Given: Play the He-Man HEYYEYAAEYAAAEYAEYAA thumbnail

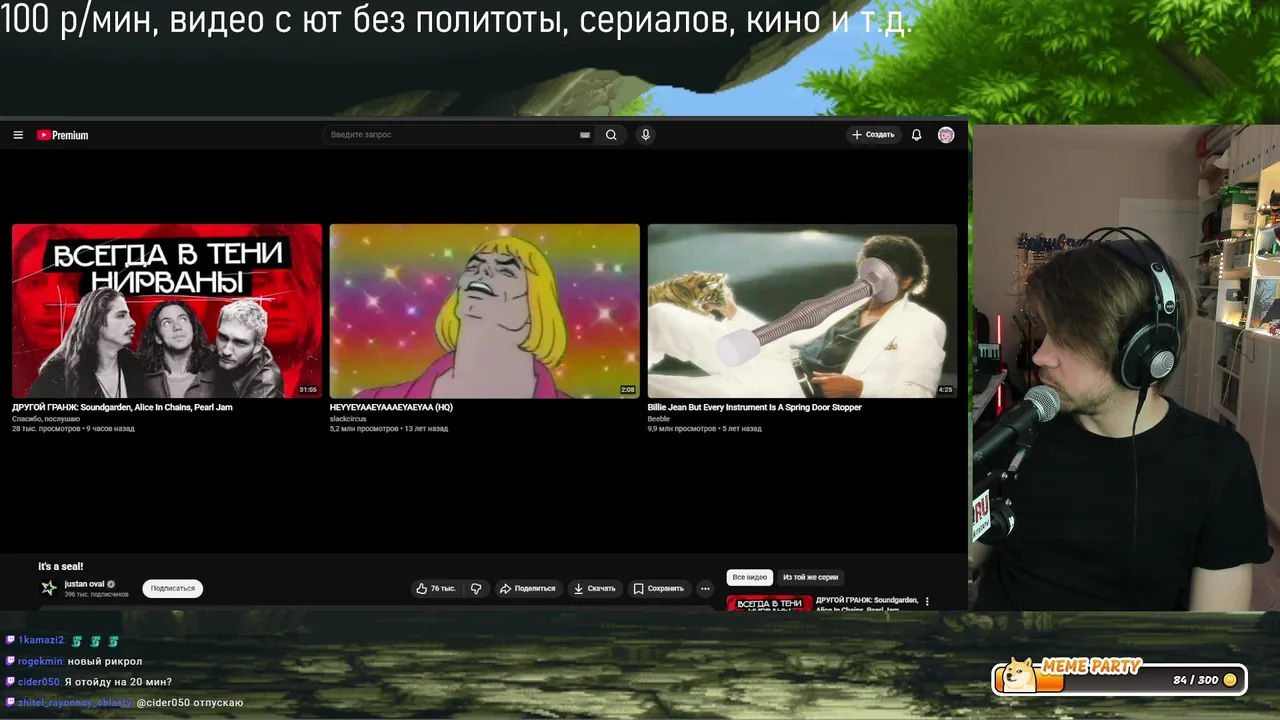Looking at the screenshot, I should [485, 311].
